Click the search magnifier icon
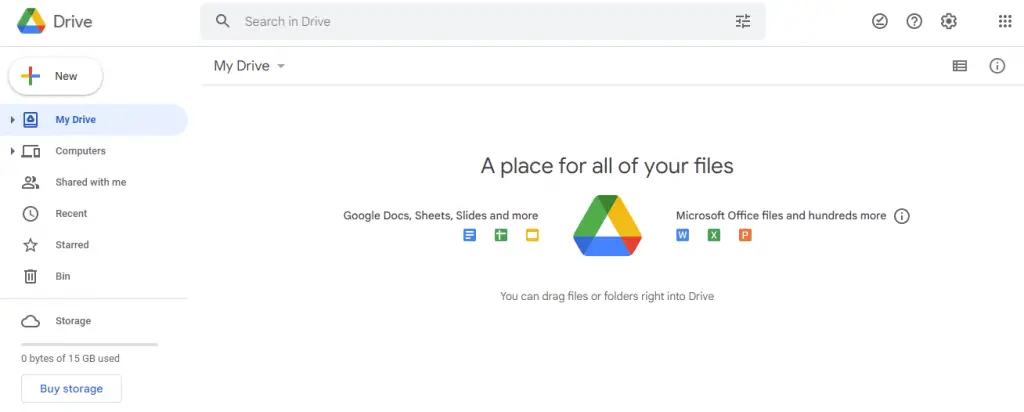 223,22
